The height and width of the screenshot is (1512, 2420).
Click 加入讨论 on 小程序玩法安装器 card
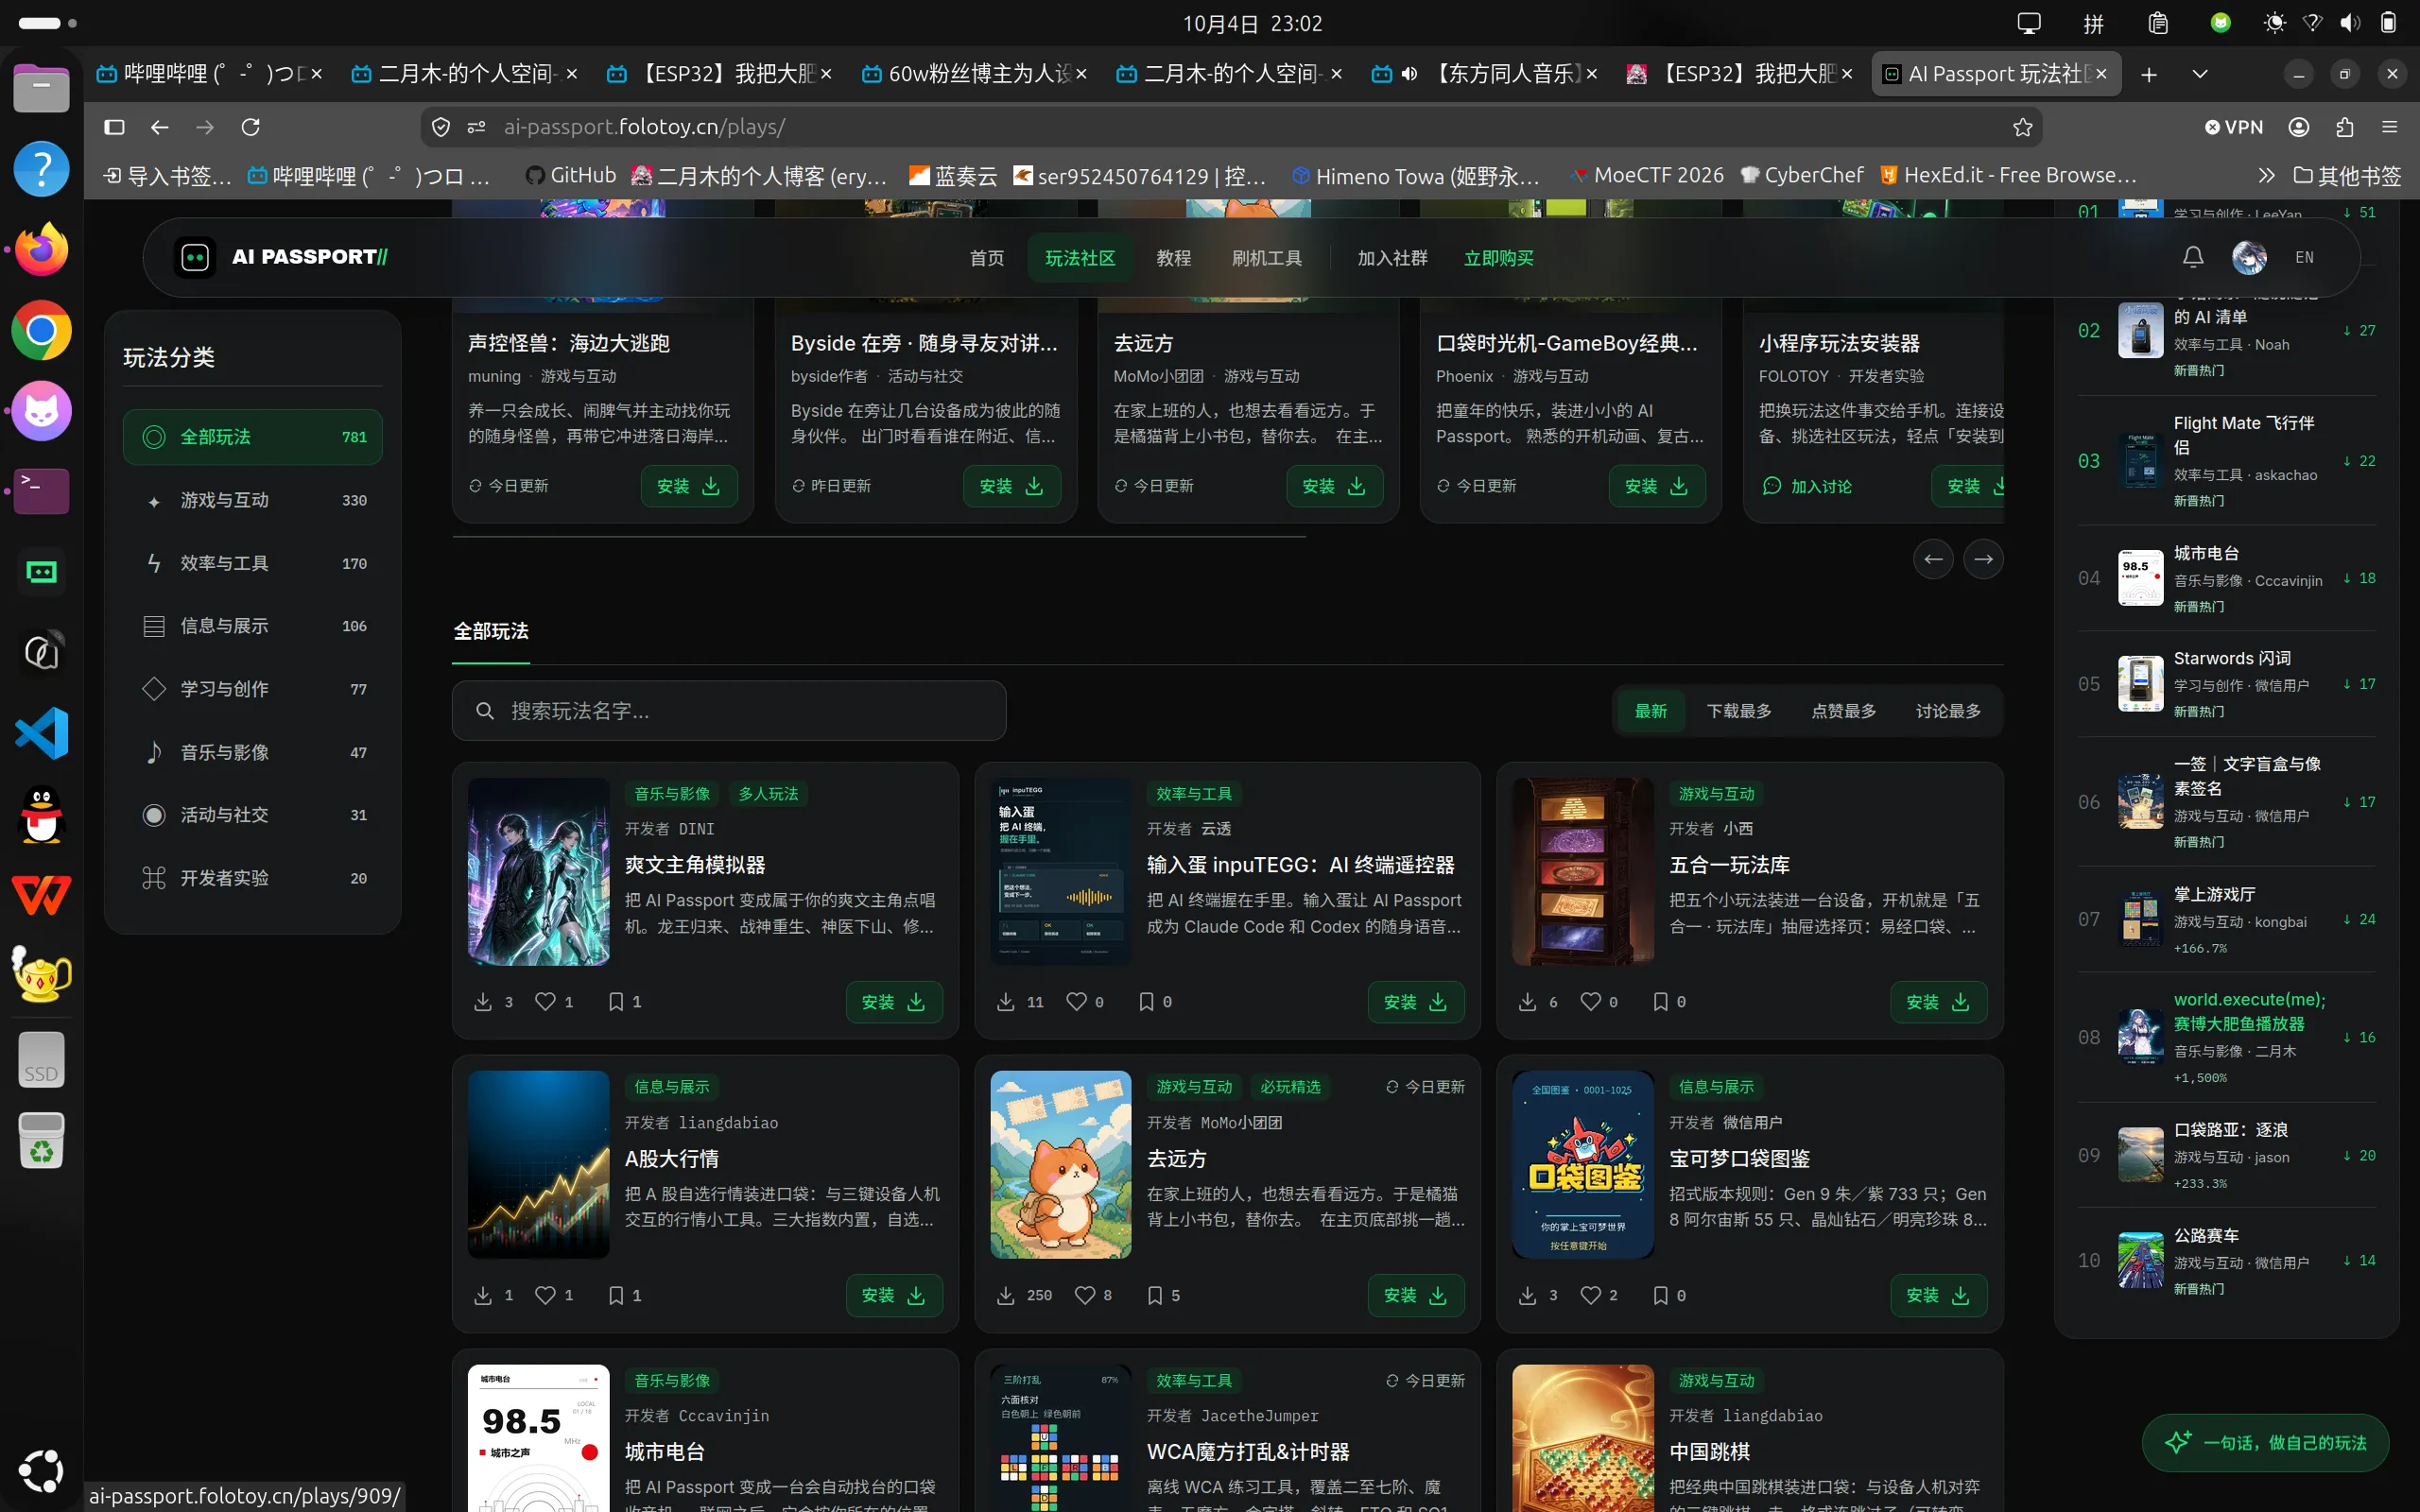(x=1807, y=486)
